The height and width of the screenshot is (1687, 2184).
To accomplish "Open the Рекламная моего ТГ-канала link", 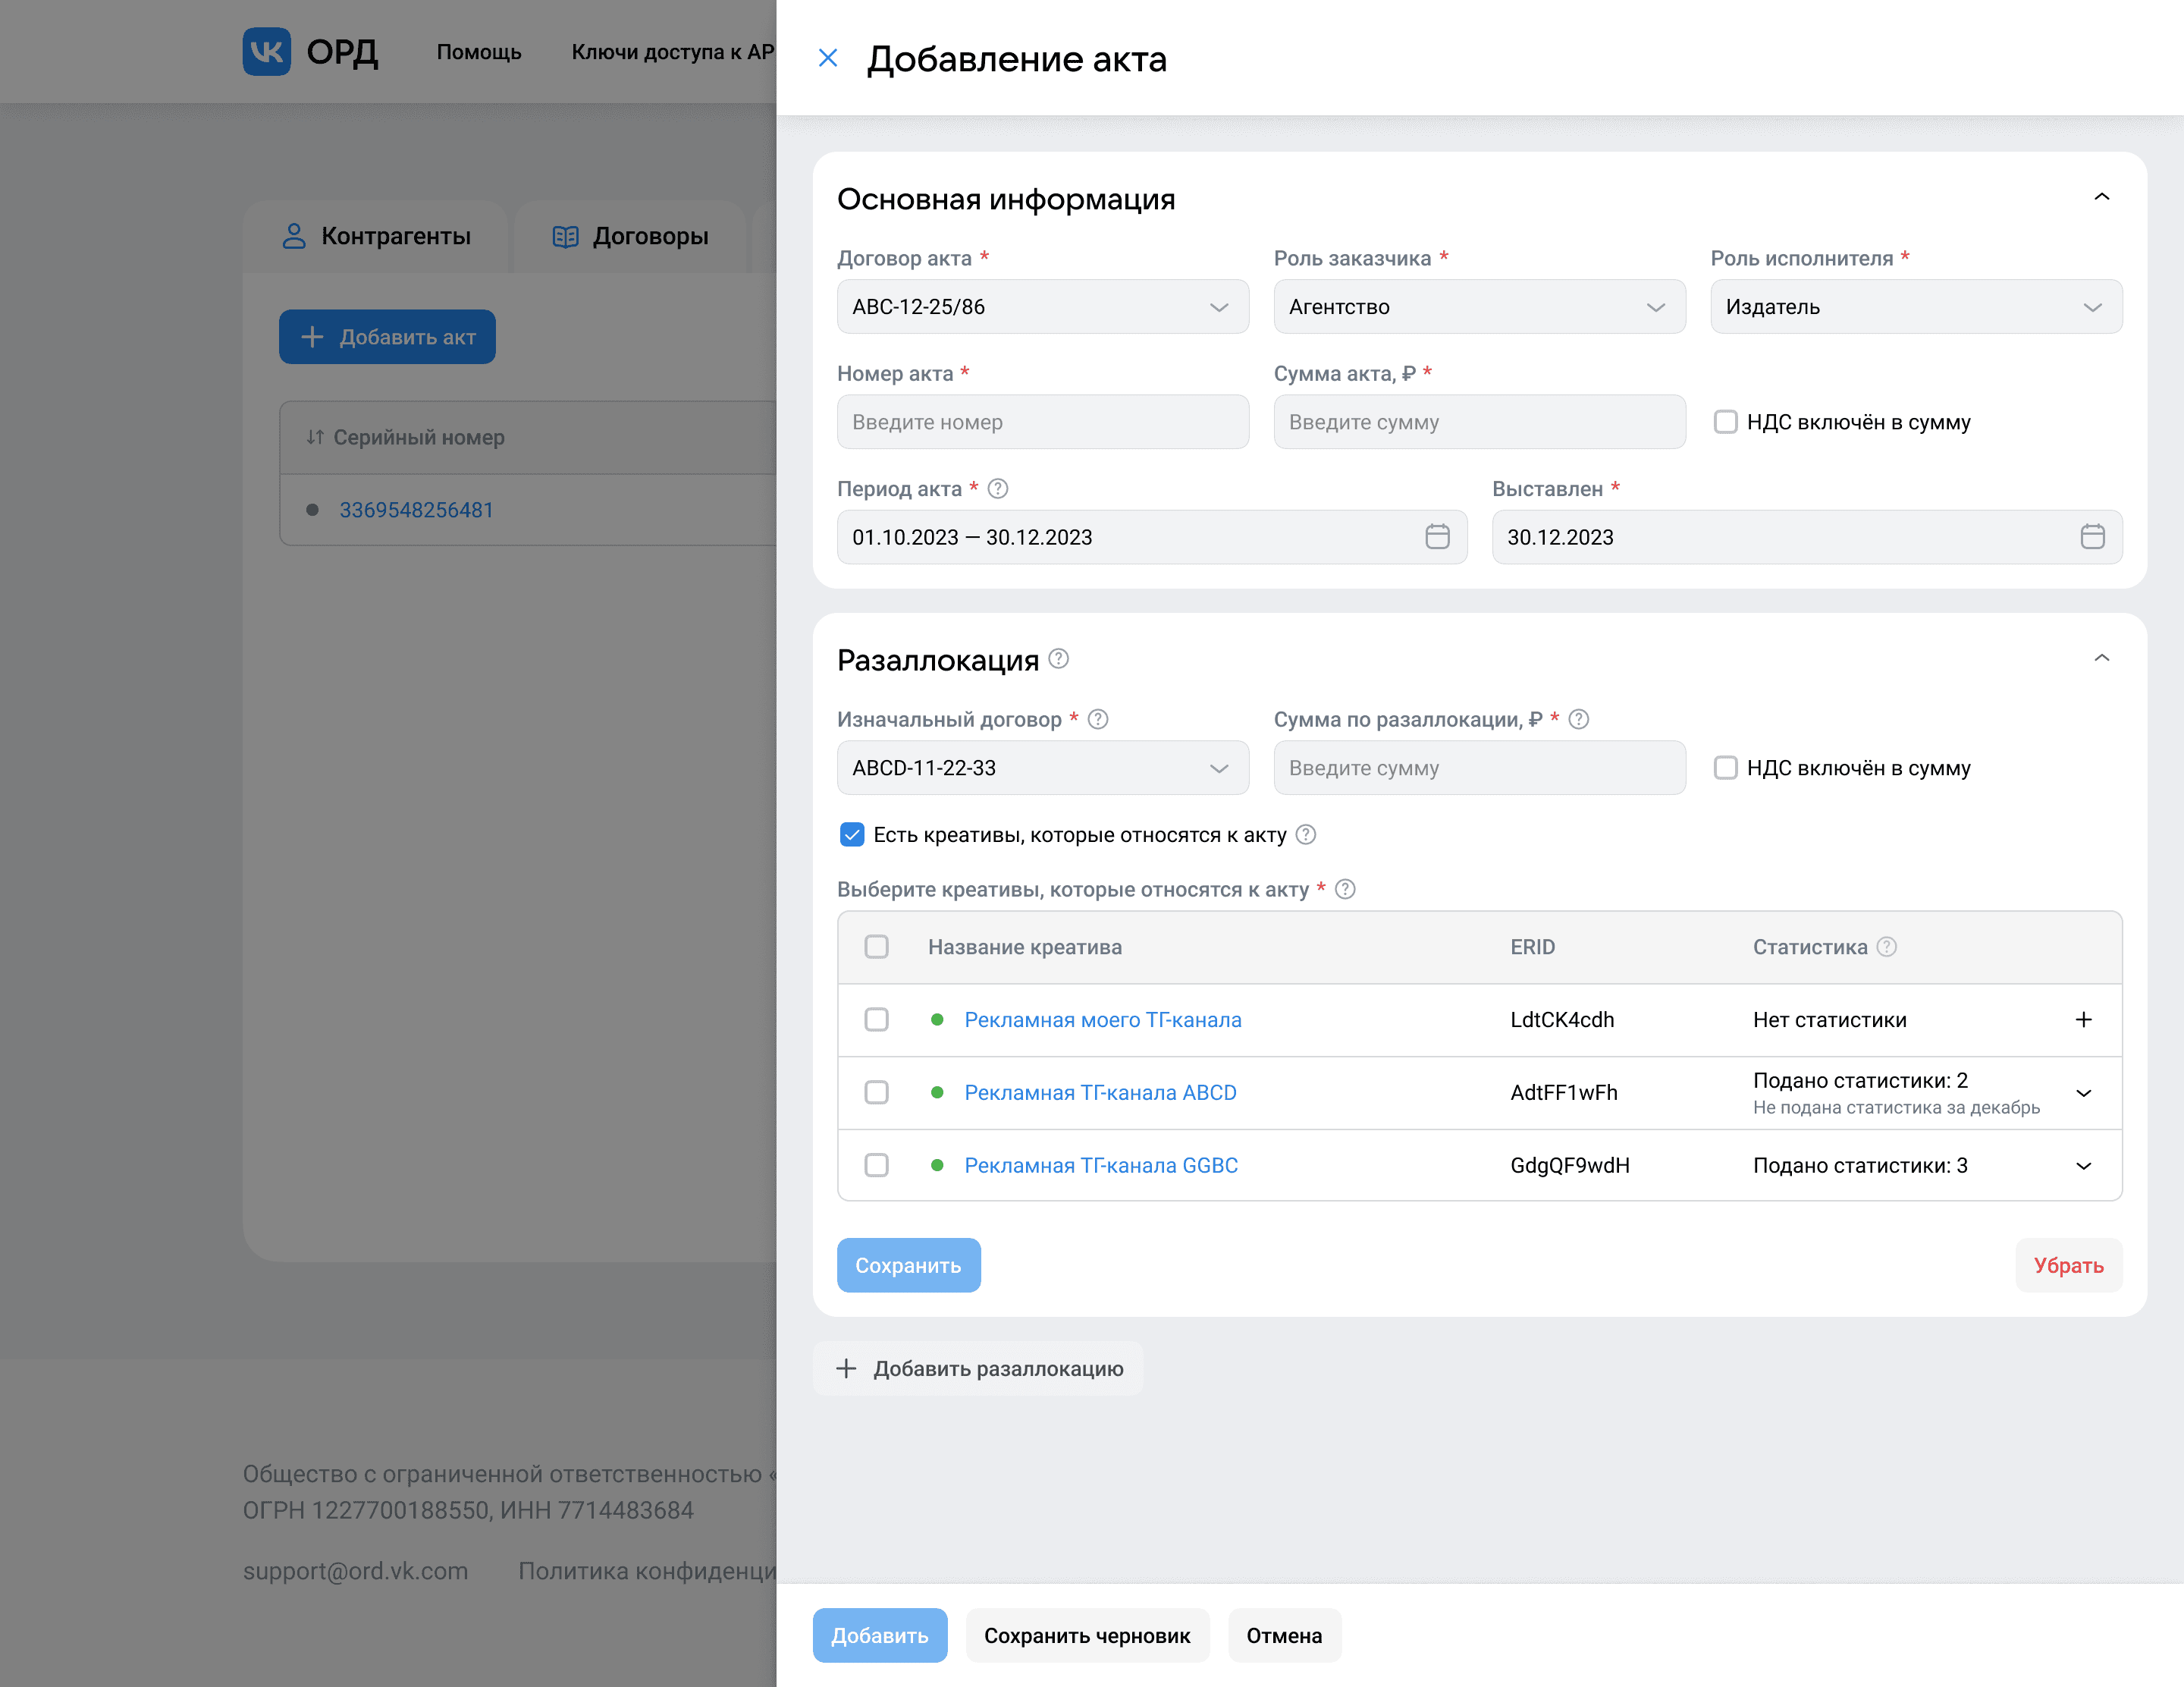I will click(1102, 1020).
